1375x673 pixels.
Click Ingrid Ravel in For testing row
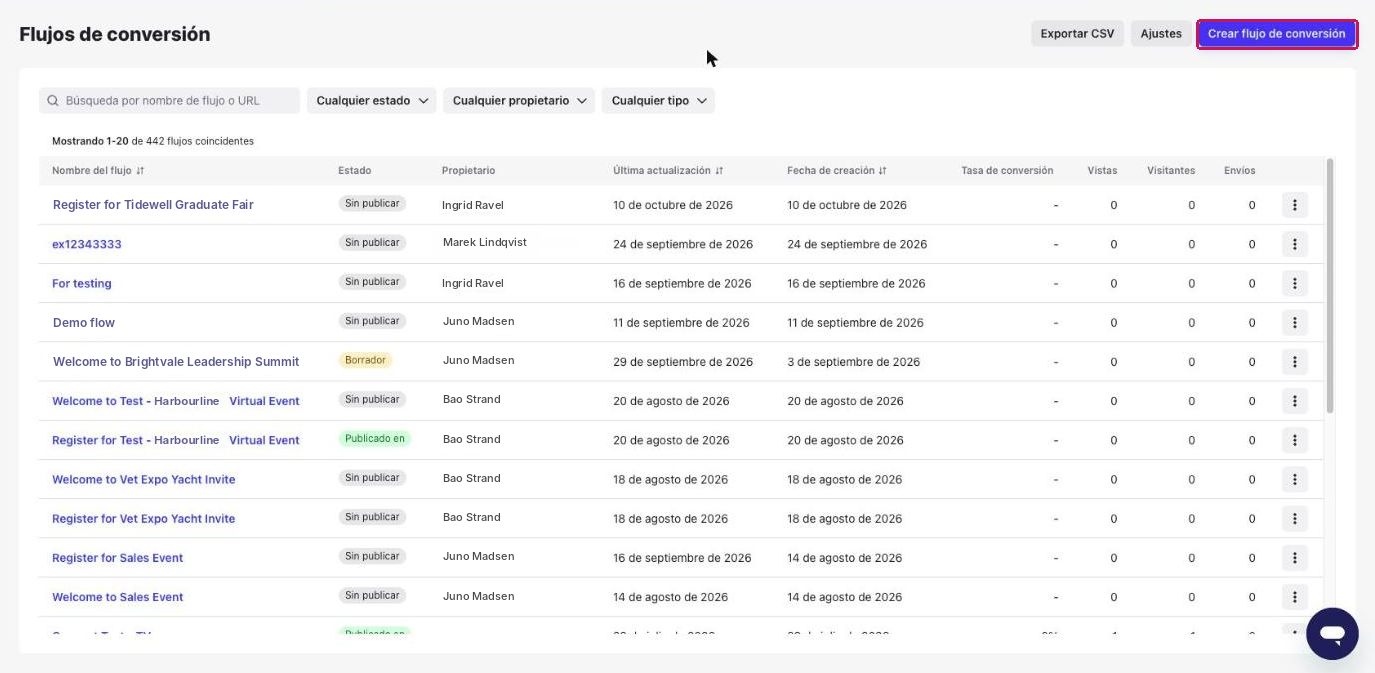pos(473,283)
